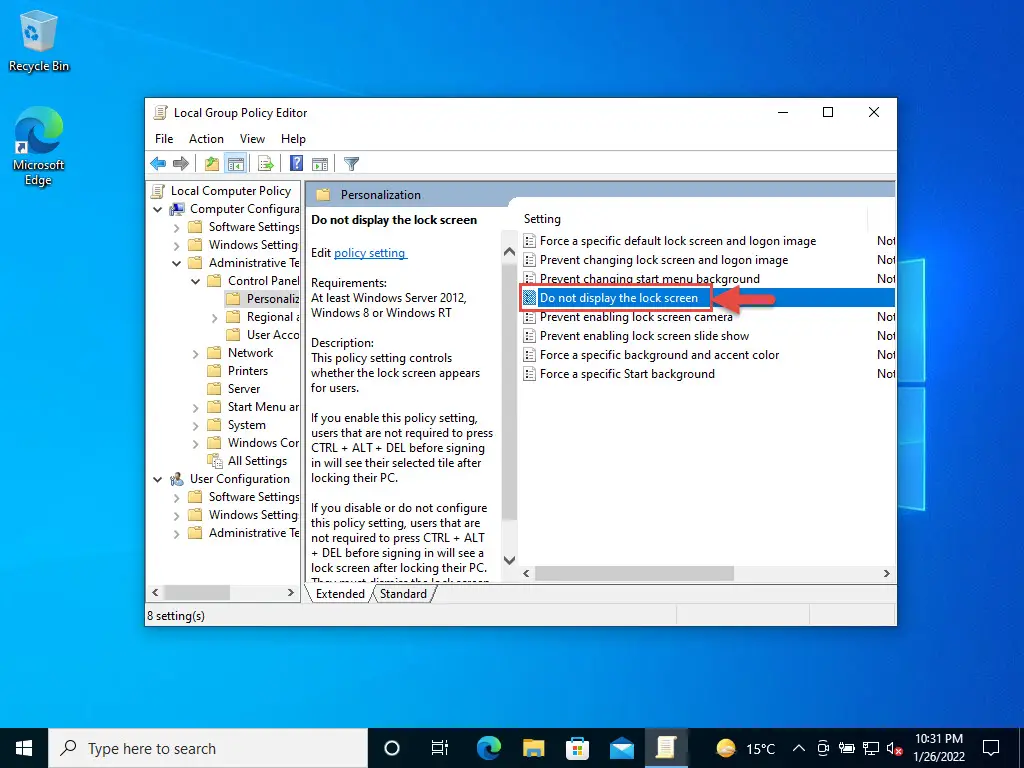Navigate back using the toolbar back arrow
The width and height of the screenshot is (1024, 768).
tap(158, 163)
